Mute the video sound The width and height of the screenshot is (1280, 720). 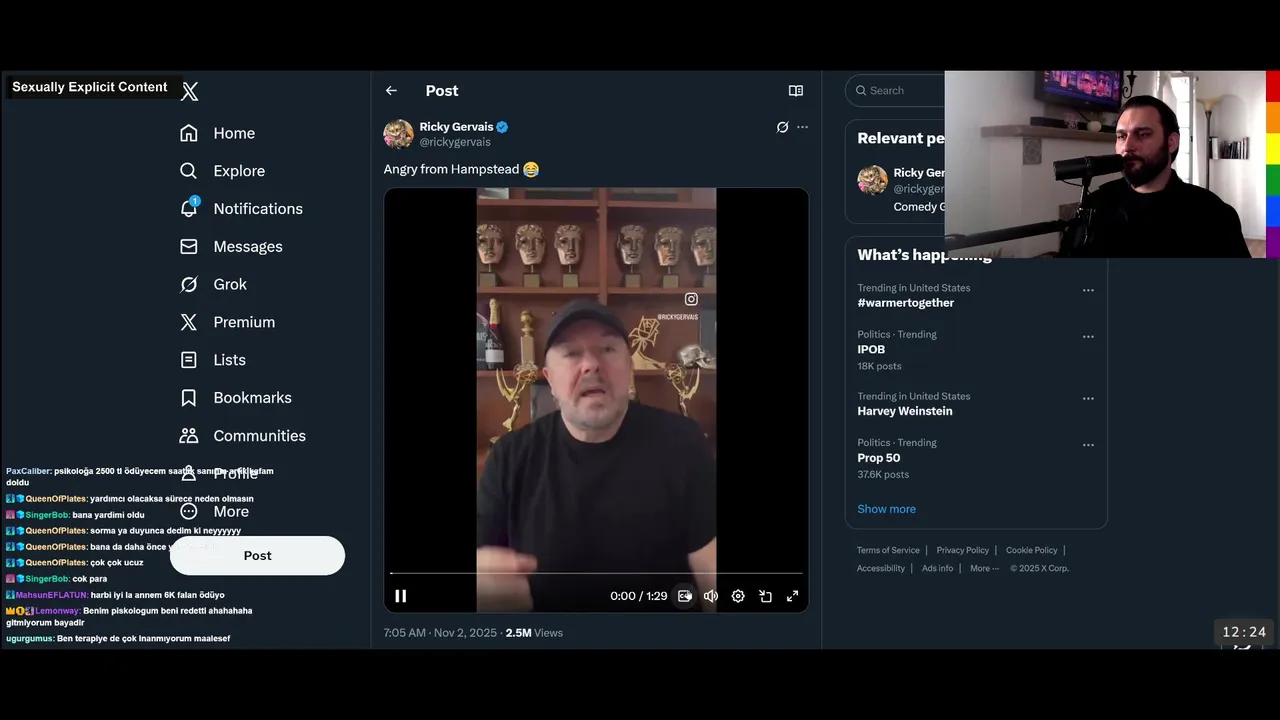711,596
